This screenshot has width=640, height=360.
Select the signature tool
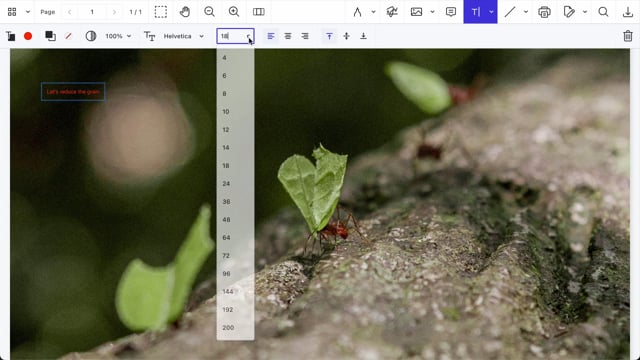[x=392, y=12]
